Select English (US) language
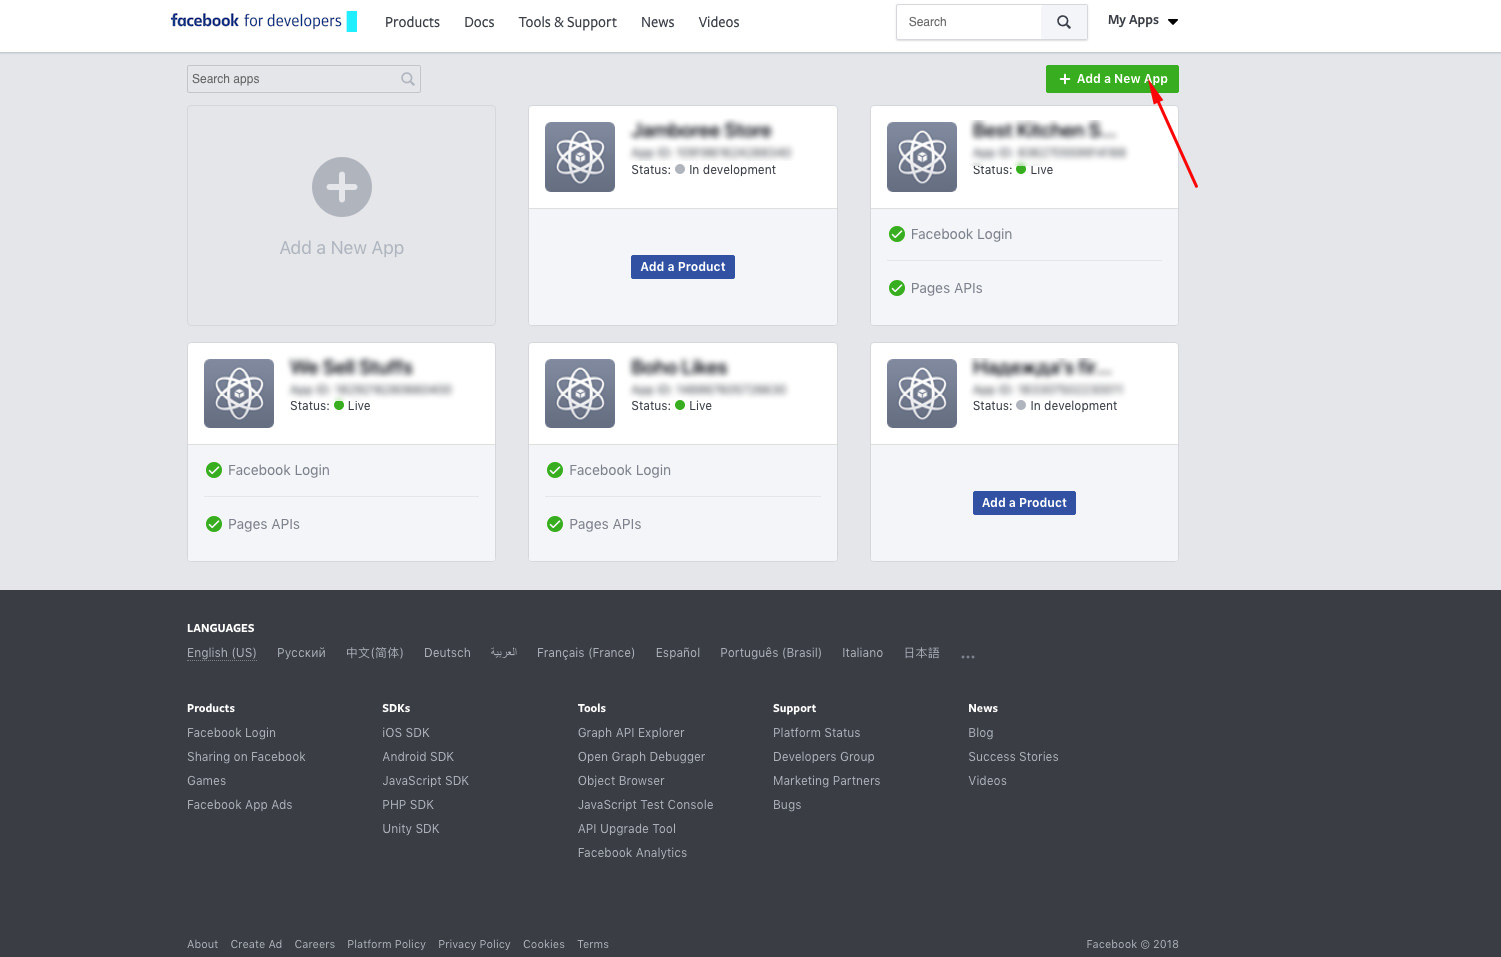This screenshot has height=957, width=1501. [222, 653]
